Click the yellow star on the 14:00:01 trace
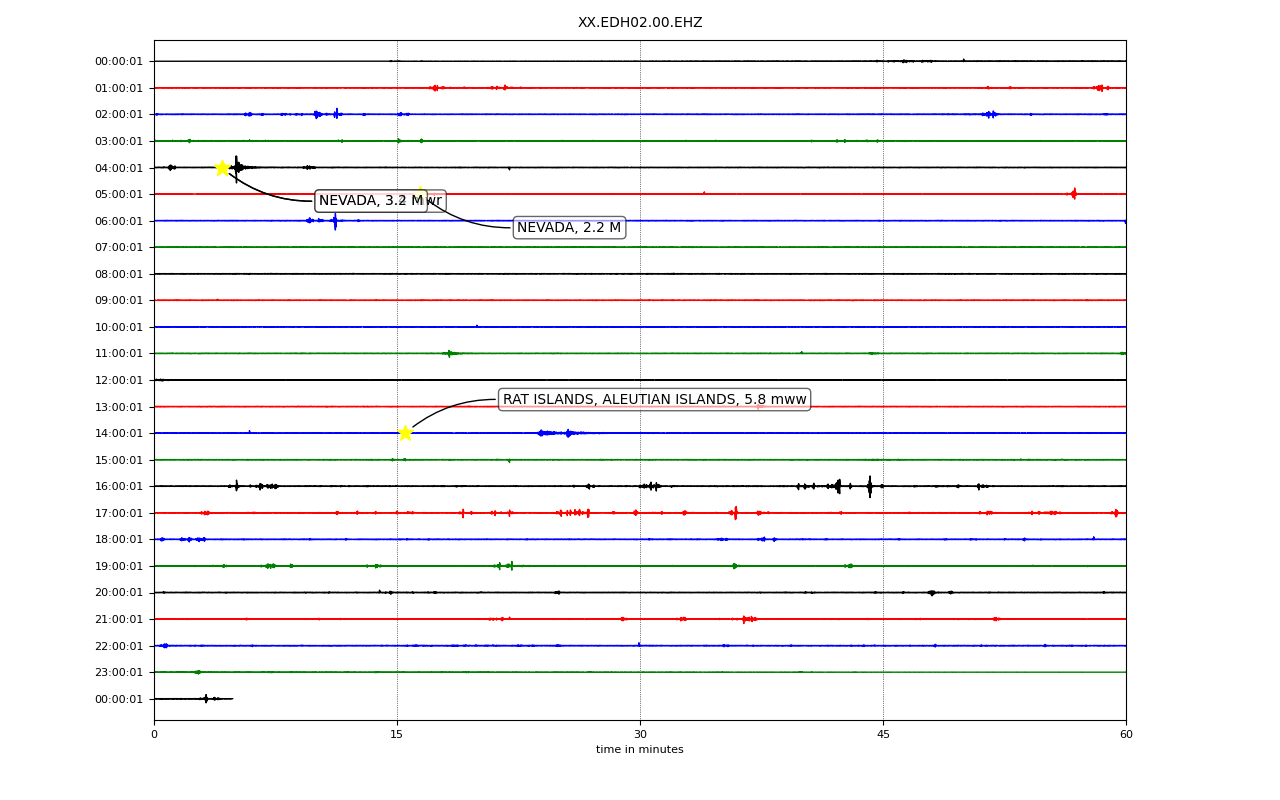The image size is (1280, 800). [x=405, y=433]
